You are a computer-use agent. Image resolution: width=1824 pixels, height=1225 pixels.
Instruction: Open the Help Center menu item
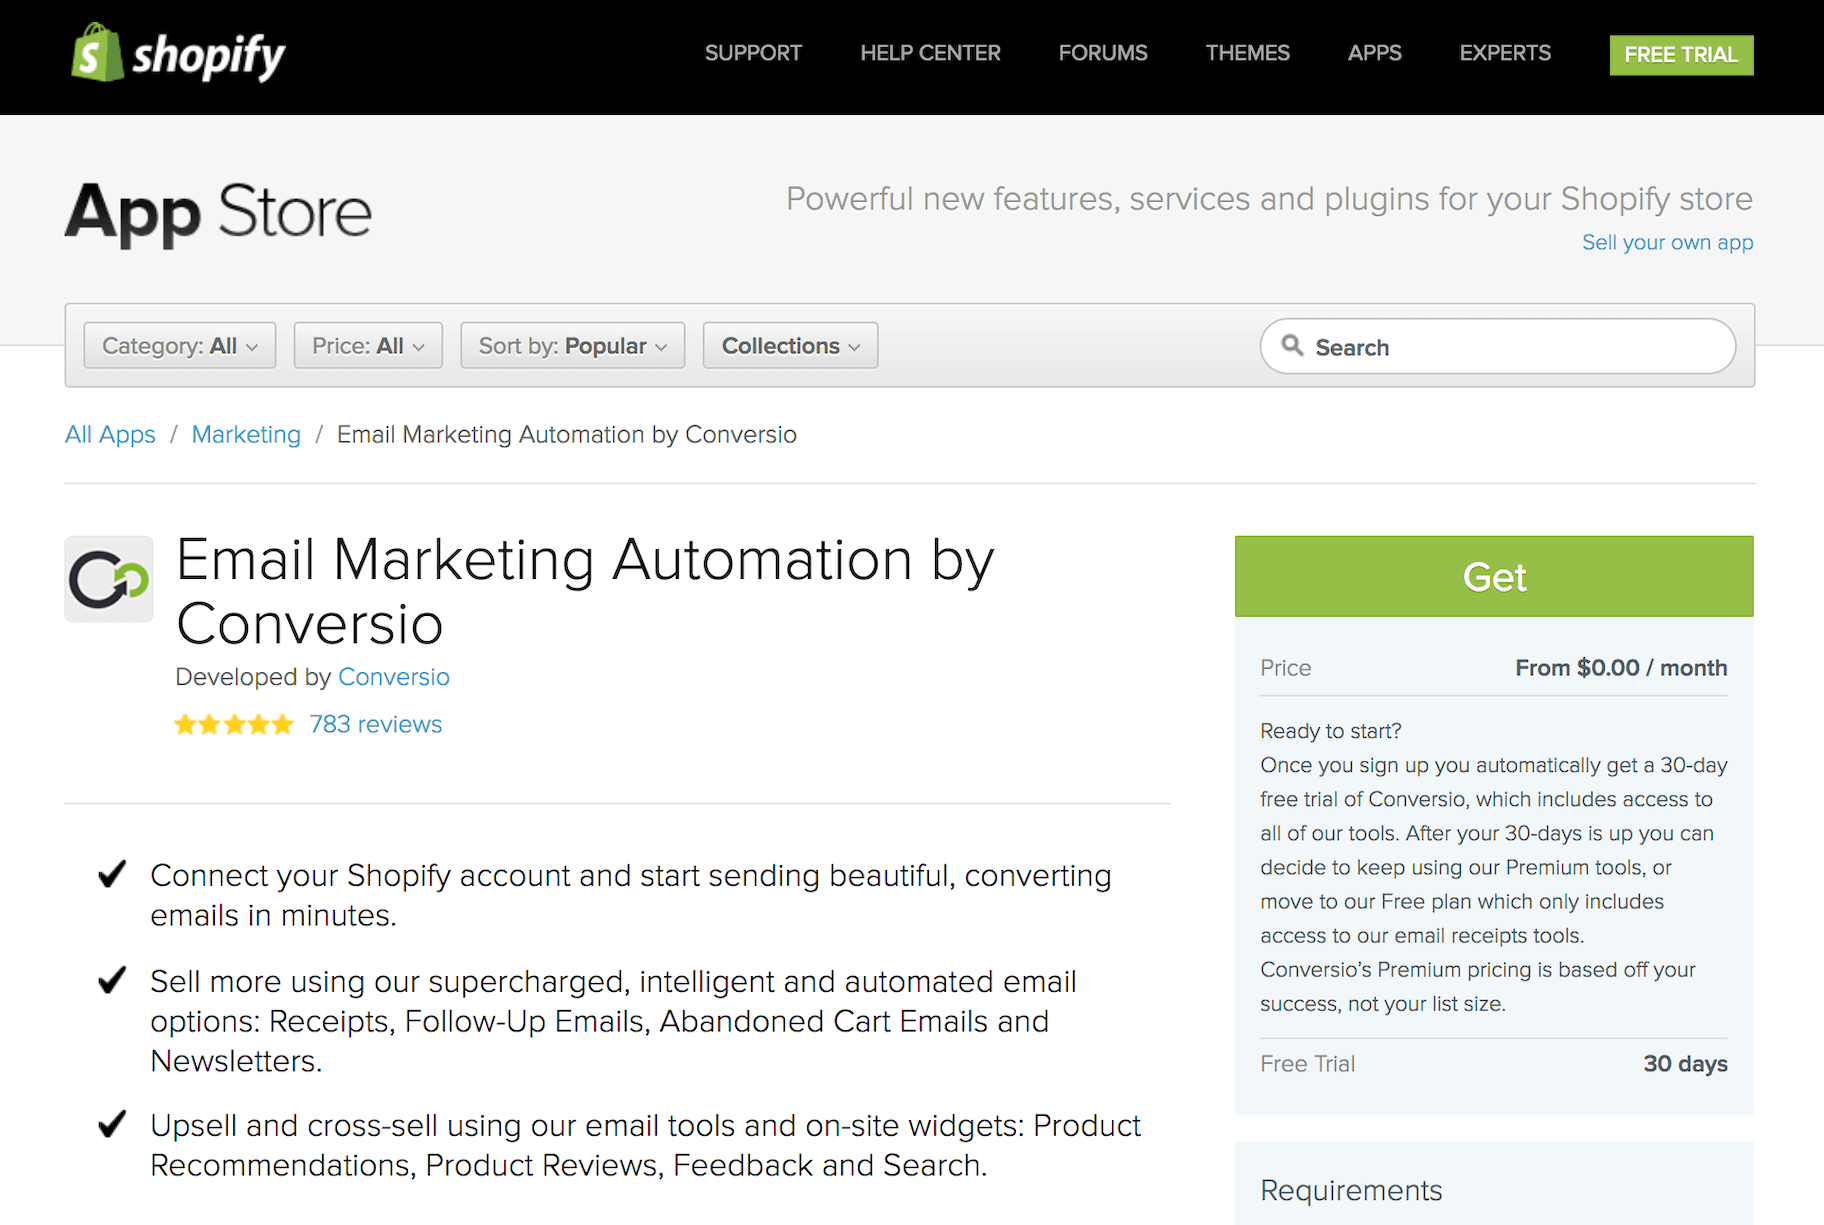(930, 53)
